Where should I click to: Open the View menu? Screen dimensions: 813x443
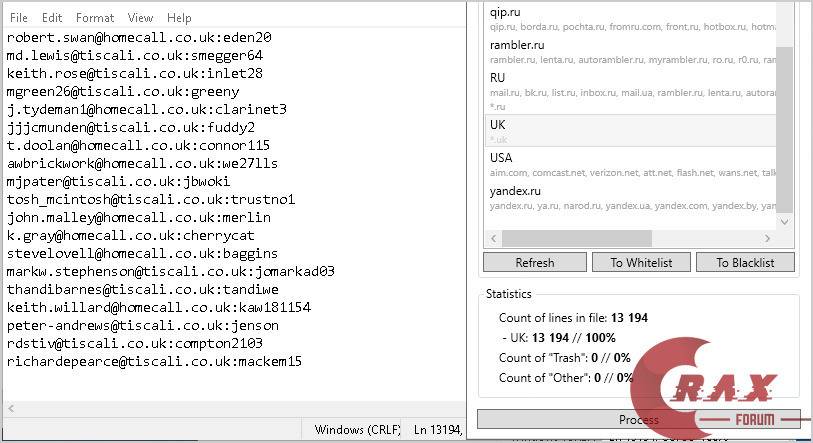click(140, 18)
